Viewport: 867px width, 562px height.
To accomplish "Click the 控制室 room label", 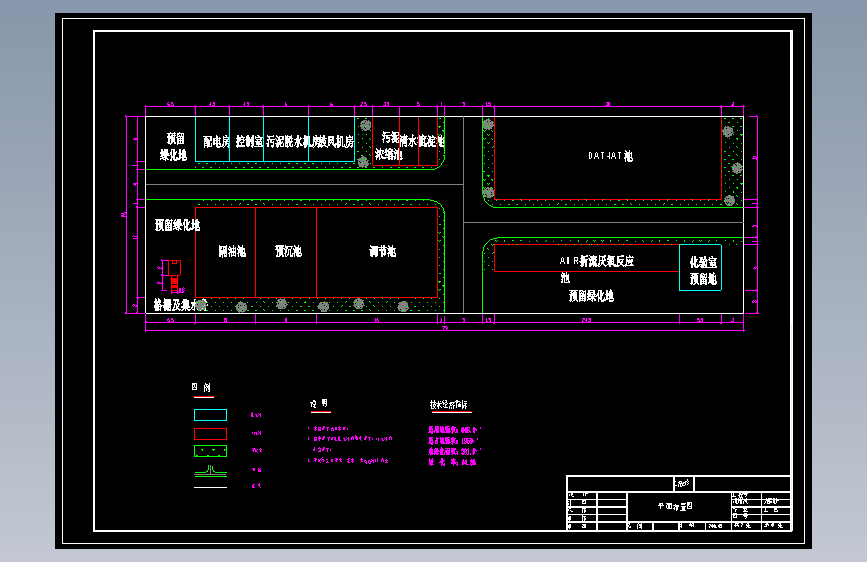I will (x=249, y=142).
